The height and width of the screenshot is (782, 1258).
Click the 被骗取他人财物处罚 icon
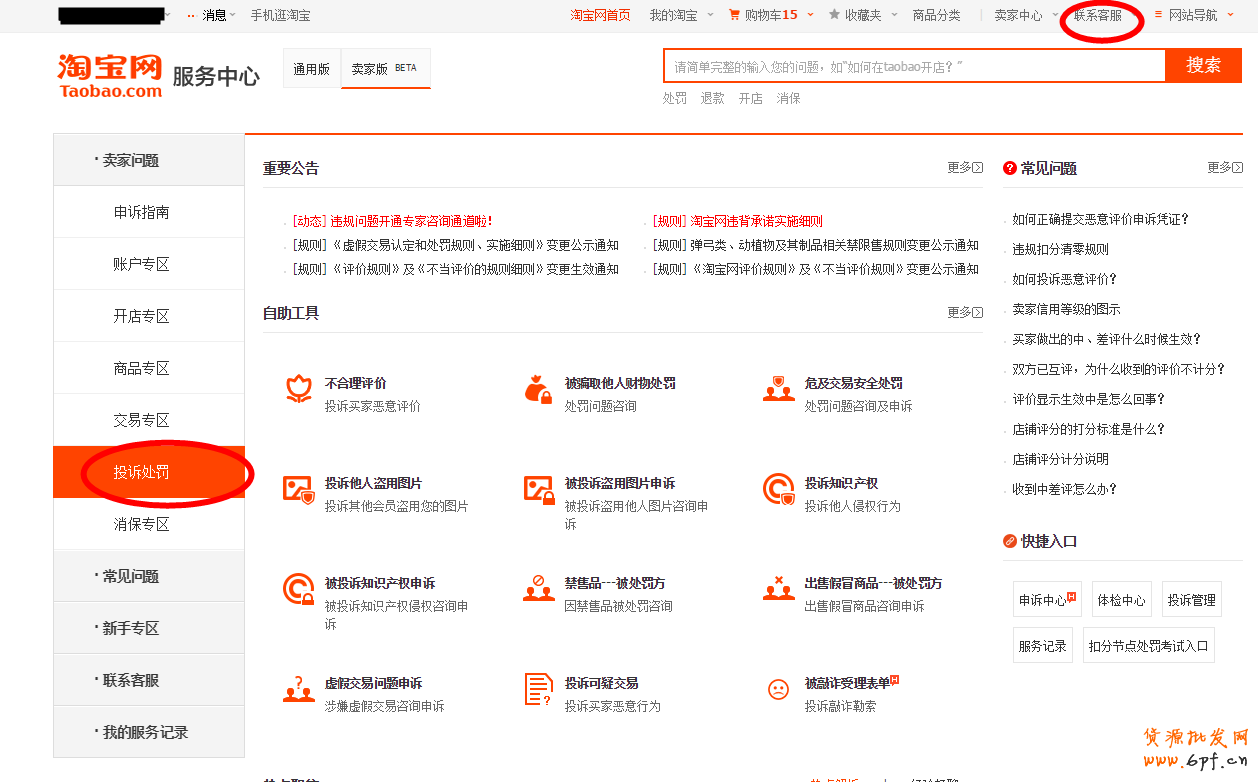538,389
